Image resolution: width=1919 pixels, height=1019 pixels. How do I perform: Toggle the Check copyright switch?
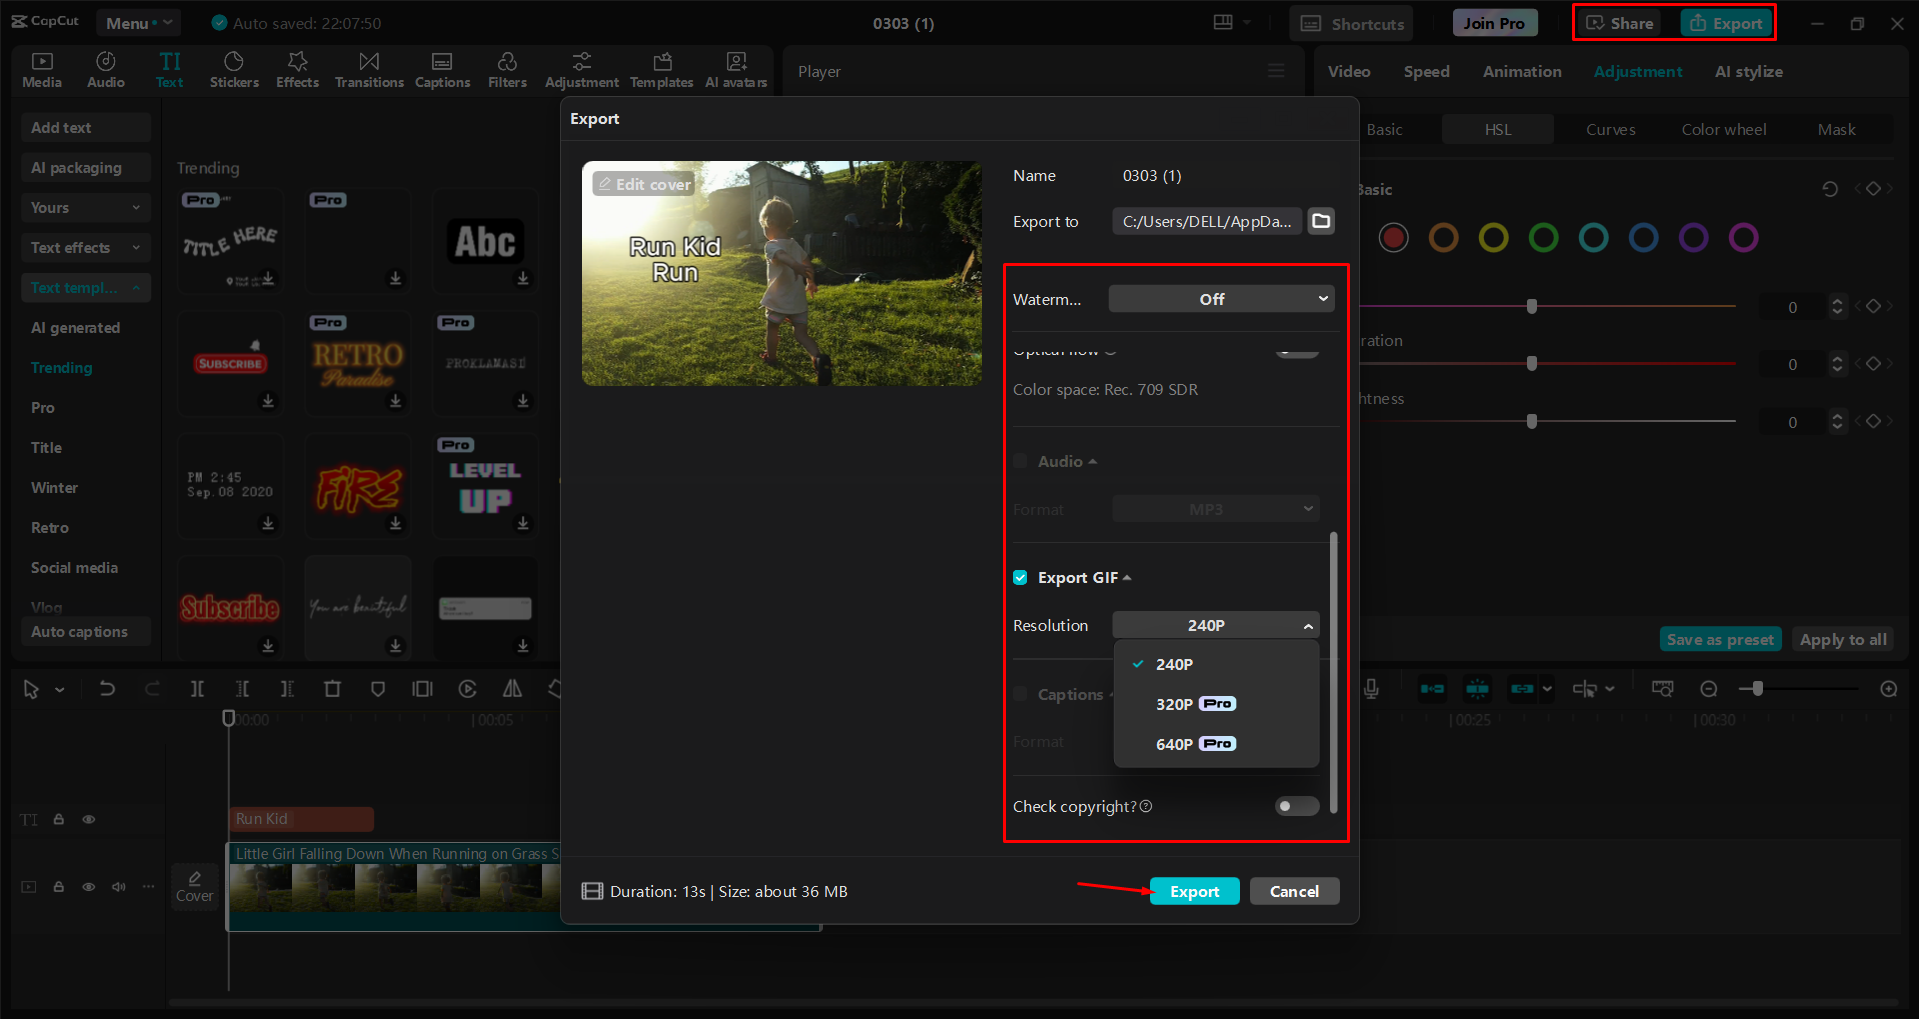pyautogui.click(x=1296, y=806)
